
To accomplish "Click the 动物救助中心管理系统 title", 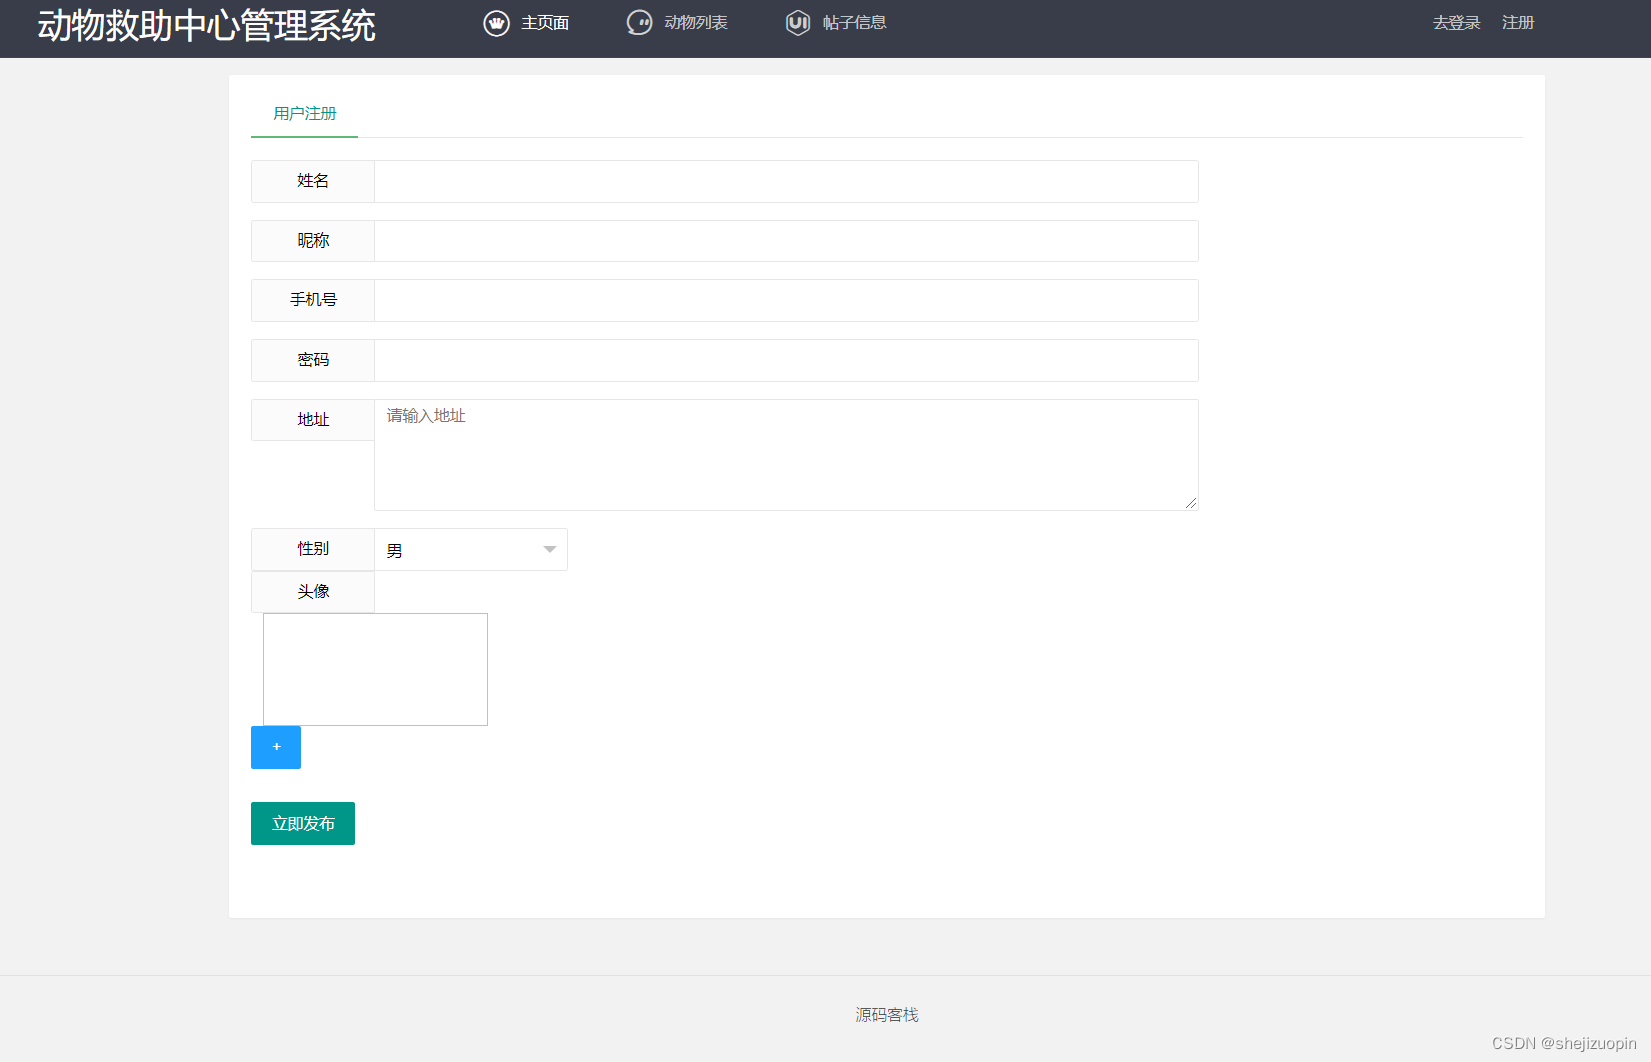I will [207, 26].
